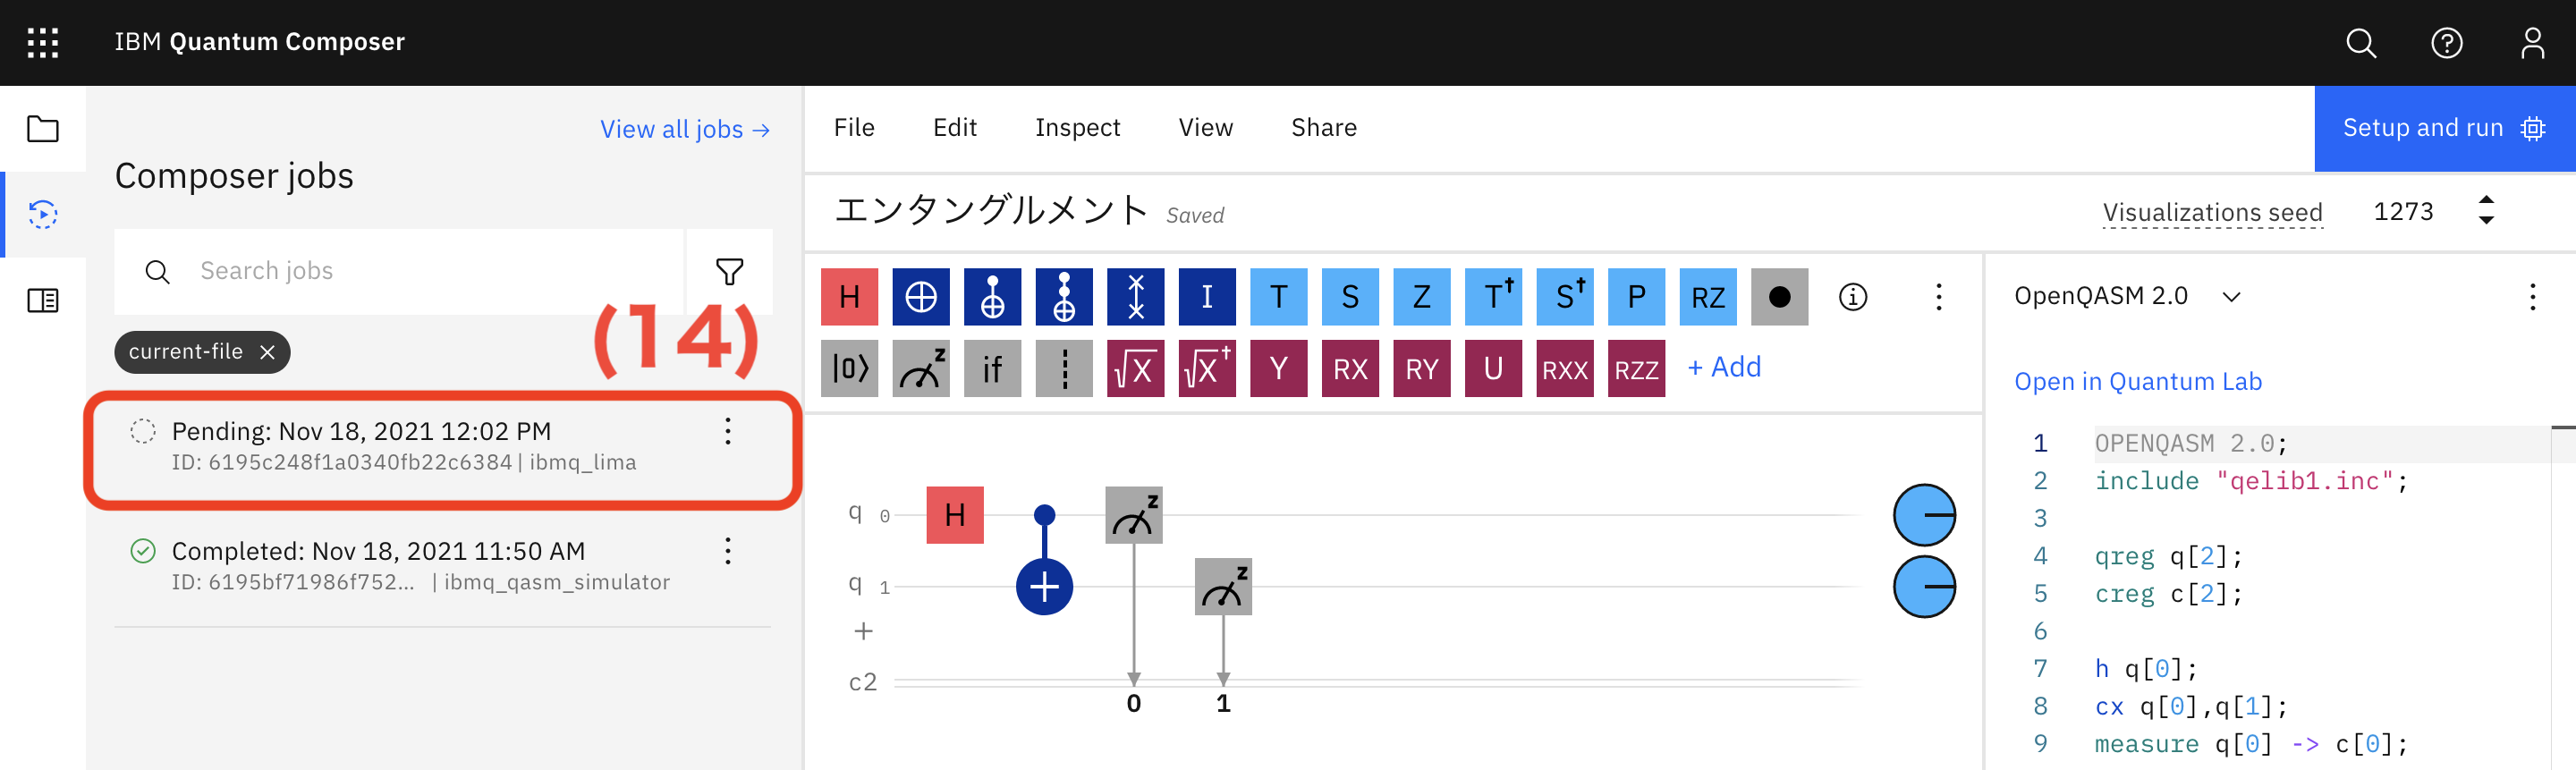
Task: Remove the current-file filter tag
Action: (x=267, y=352)
